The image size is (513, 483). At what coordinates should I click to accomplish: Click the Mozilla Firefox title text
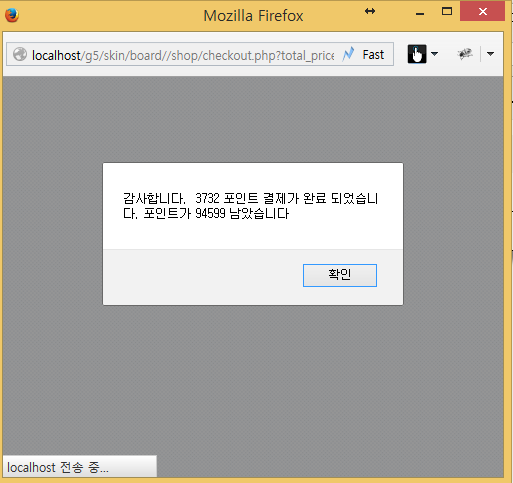pos(253,16)
